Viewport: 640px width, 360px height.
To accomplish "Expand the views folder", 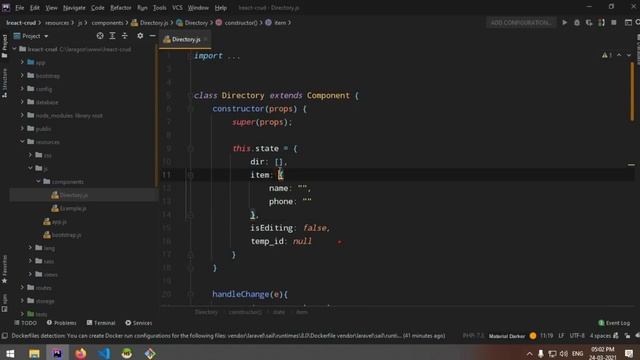I will [30, 274].
